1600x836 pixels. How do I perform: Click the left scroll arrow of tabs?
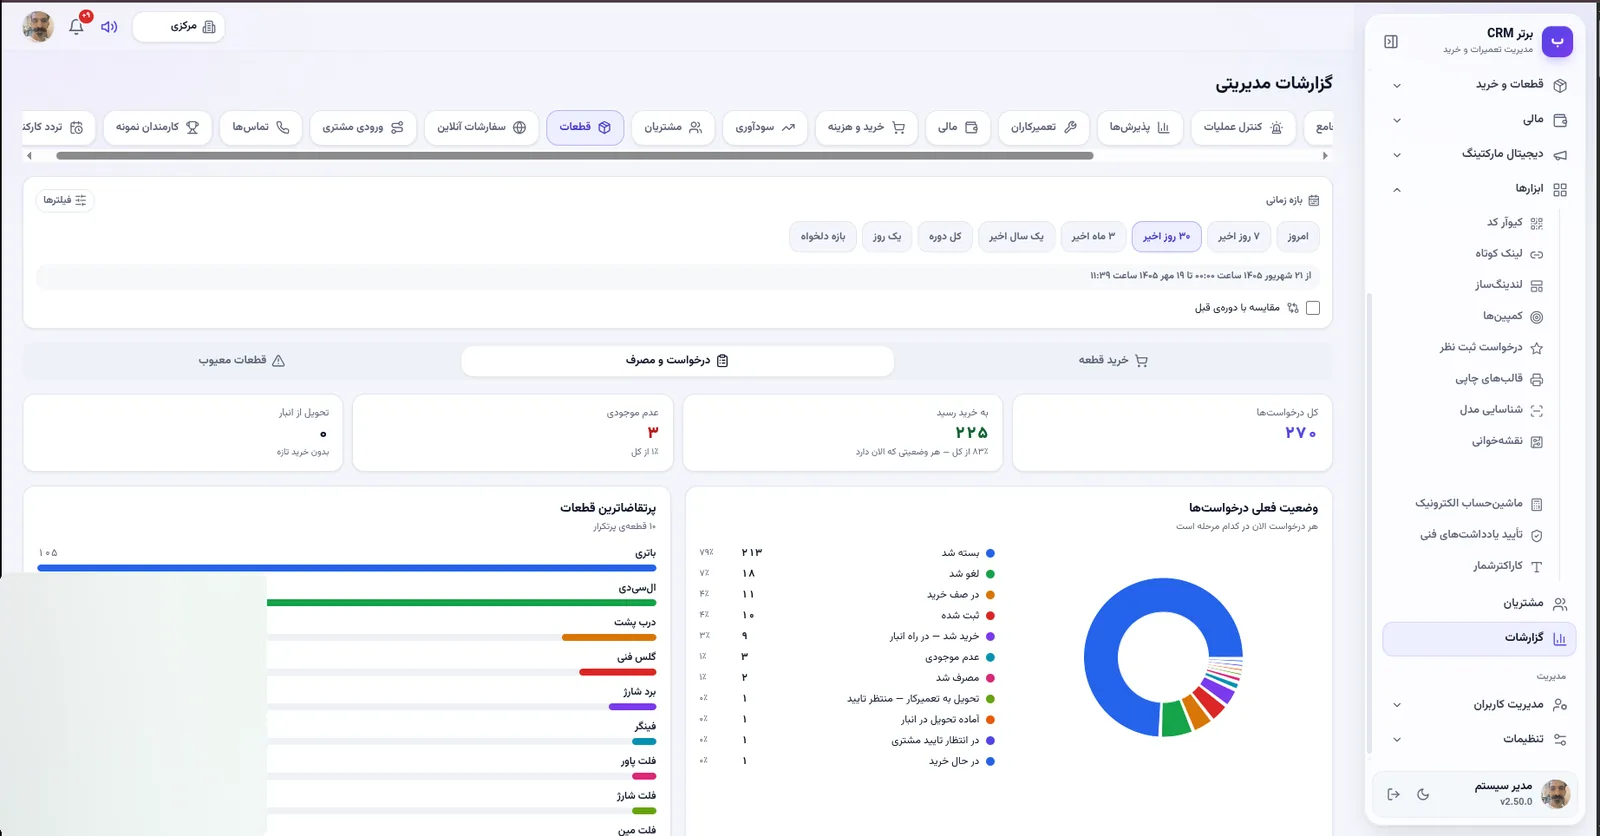[x=29, y=156]
